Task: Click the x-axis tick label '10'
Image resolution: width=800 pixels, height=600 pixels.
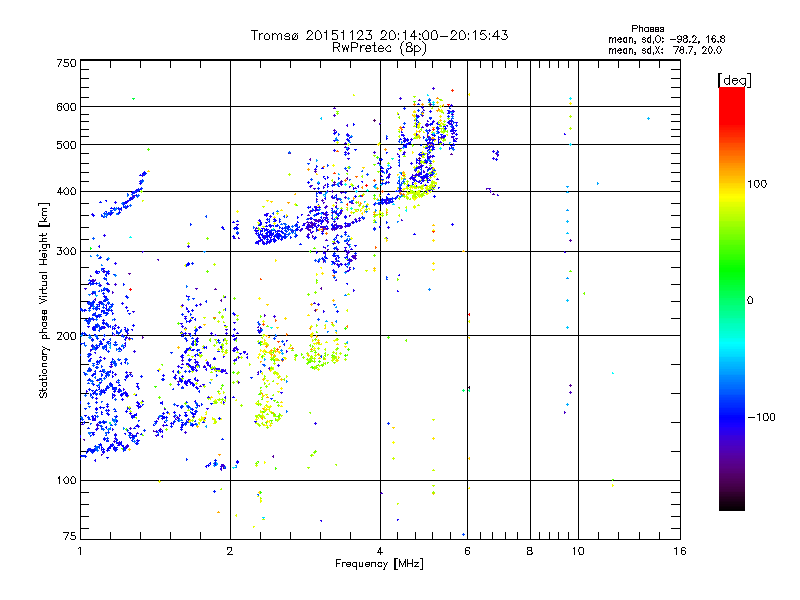Action: [x=578, y=551]
